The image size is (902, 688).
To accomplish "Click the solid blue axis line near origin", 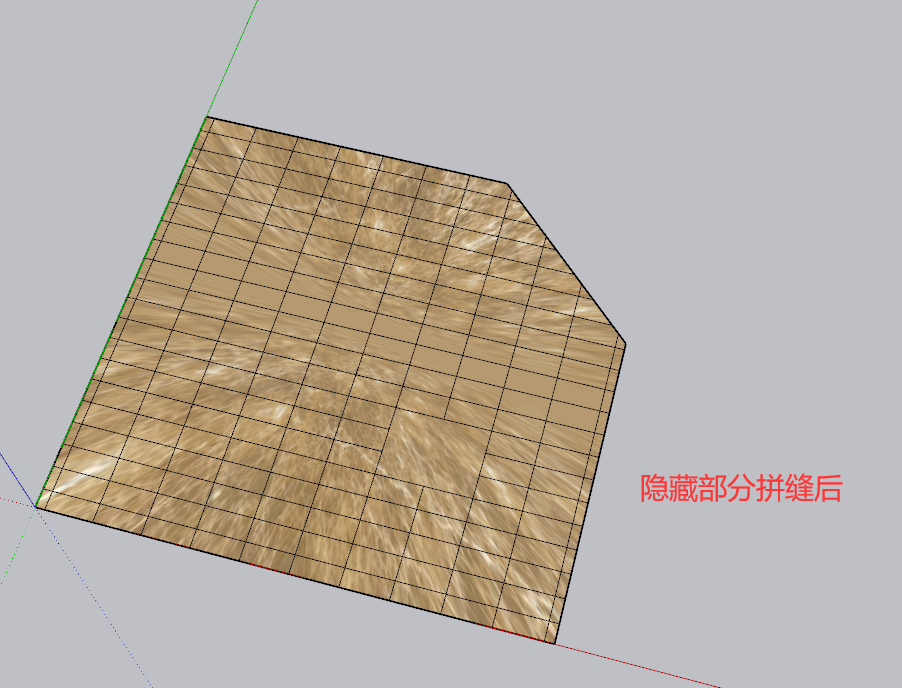I will pyautogui.click(x=14, y=472).
